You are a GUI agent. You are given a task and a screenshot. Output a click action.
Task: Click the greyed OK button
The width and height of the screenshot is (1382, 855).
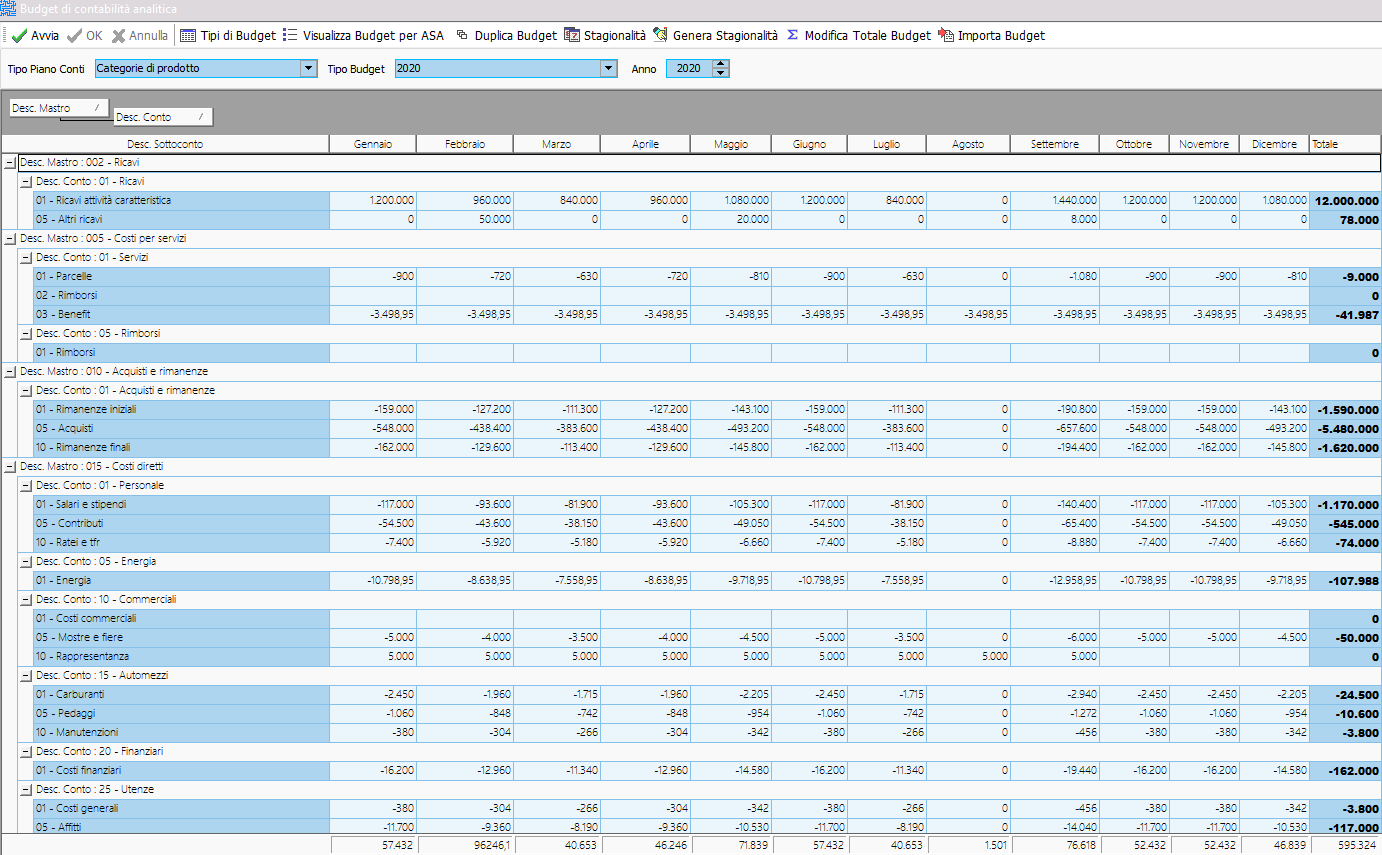[85, 35]
